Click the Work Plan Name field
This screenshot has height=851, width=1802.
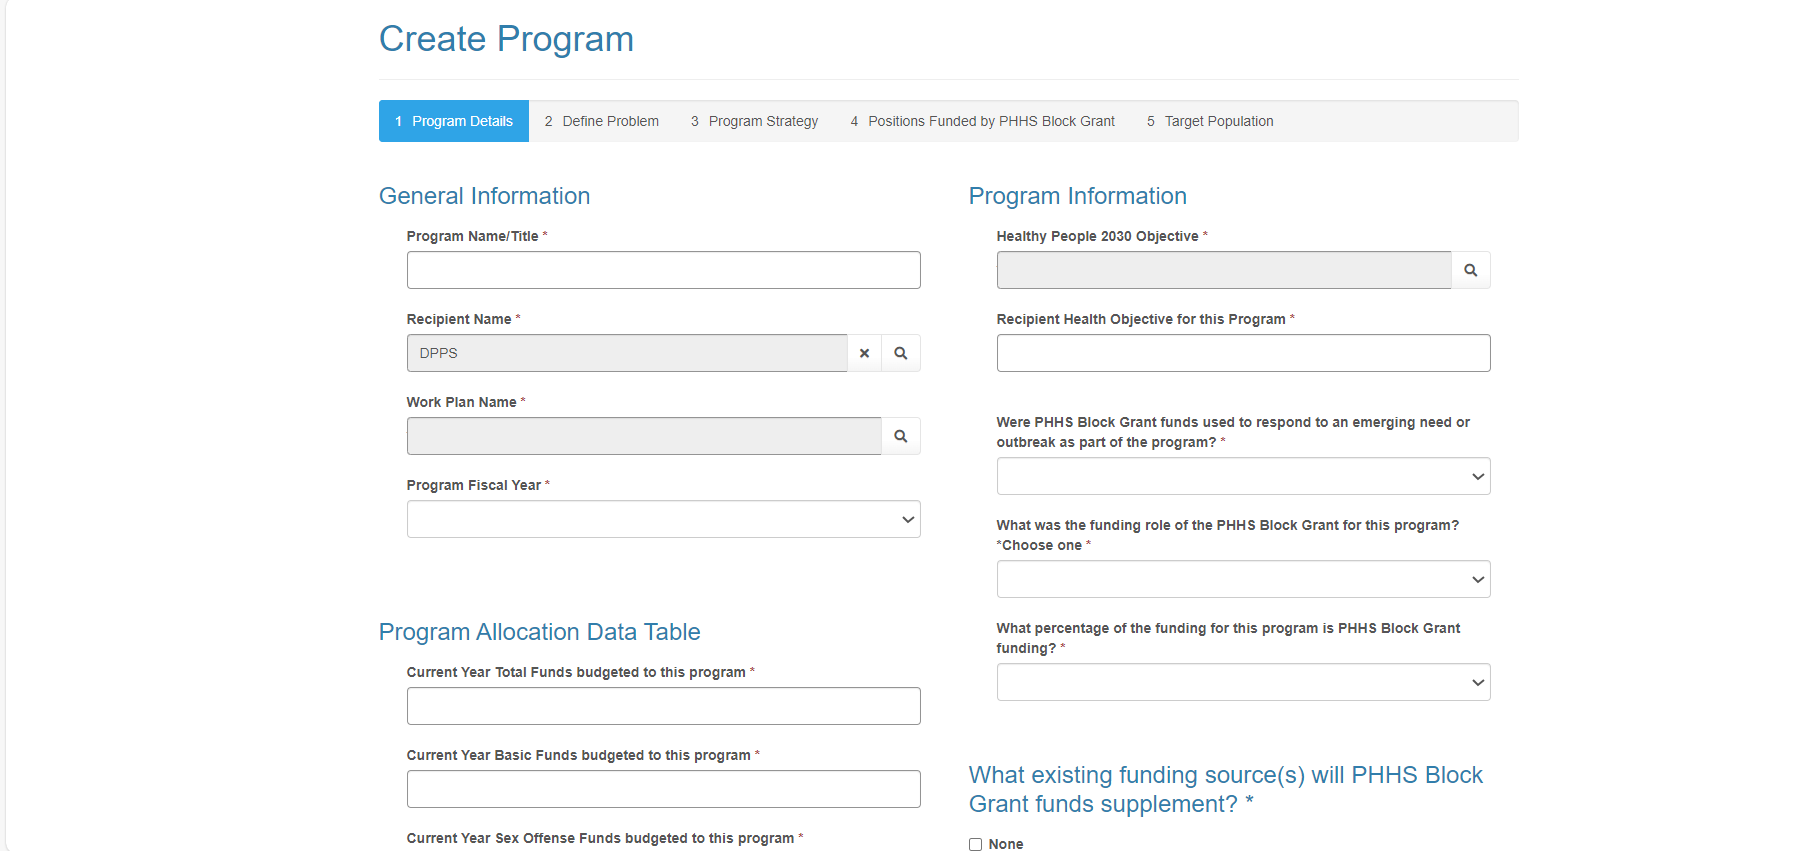(x=644, y=436)
